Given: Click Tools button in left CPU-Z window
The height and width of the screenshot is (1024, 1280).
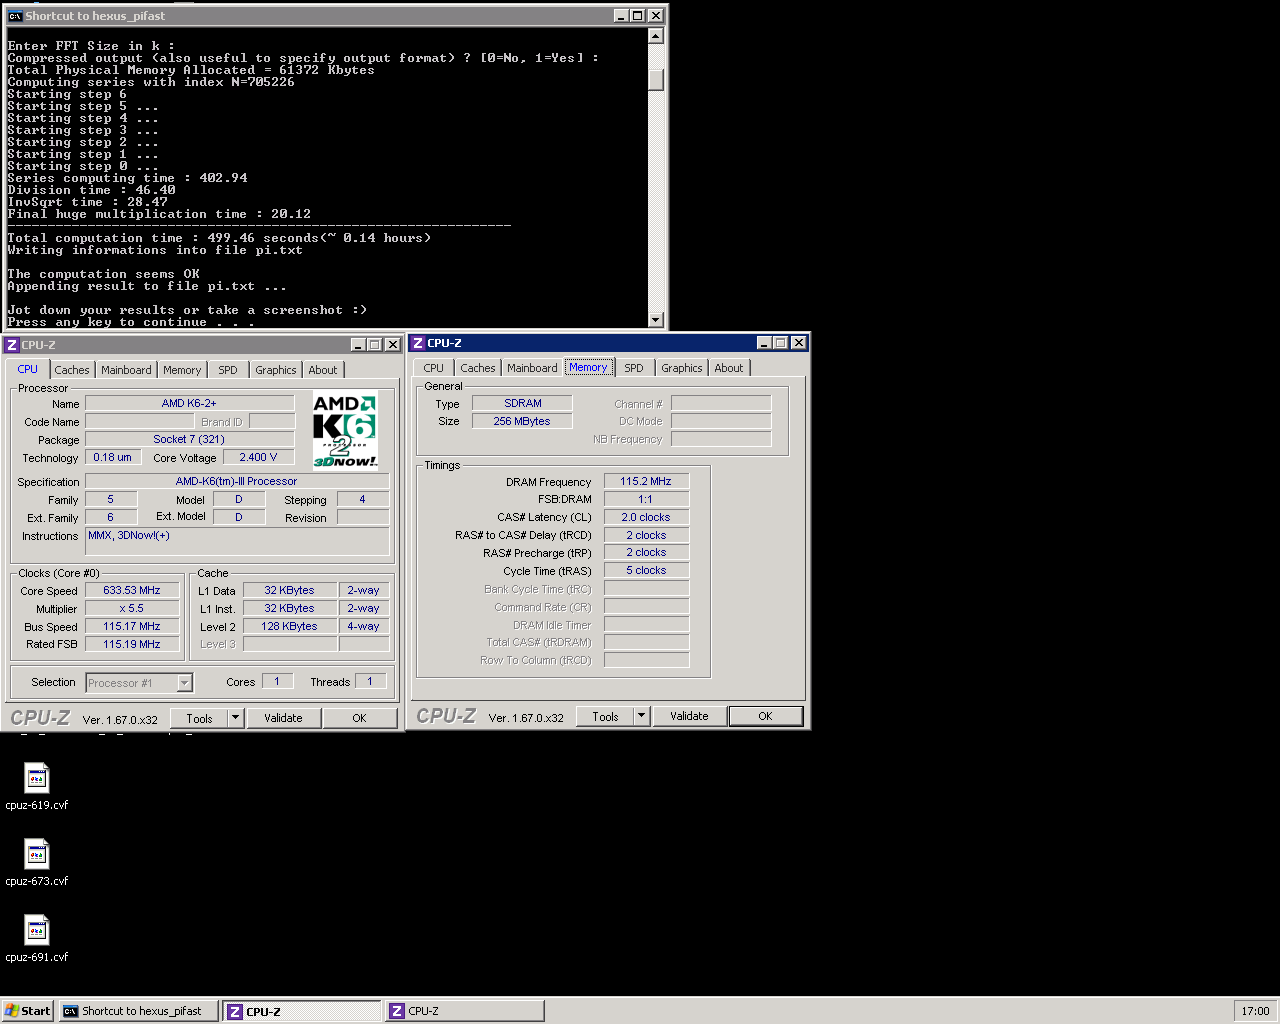Looking at the screenshot, I should pyautogui.click(x=199, y=718).
